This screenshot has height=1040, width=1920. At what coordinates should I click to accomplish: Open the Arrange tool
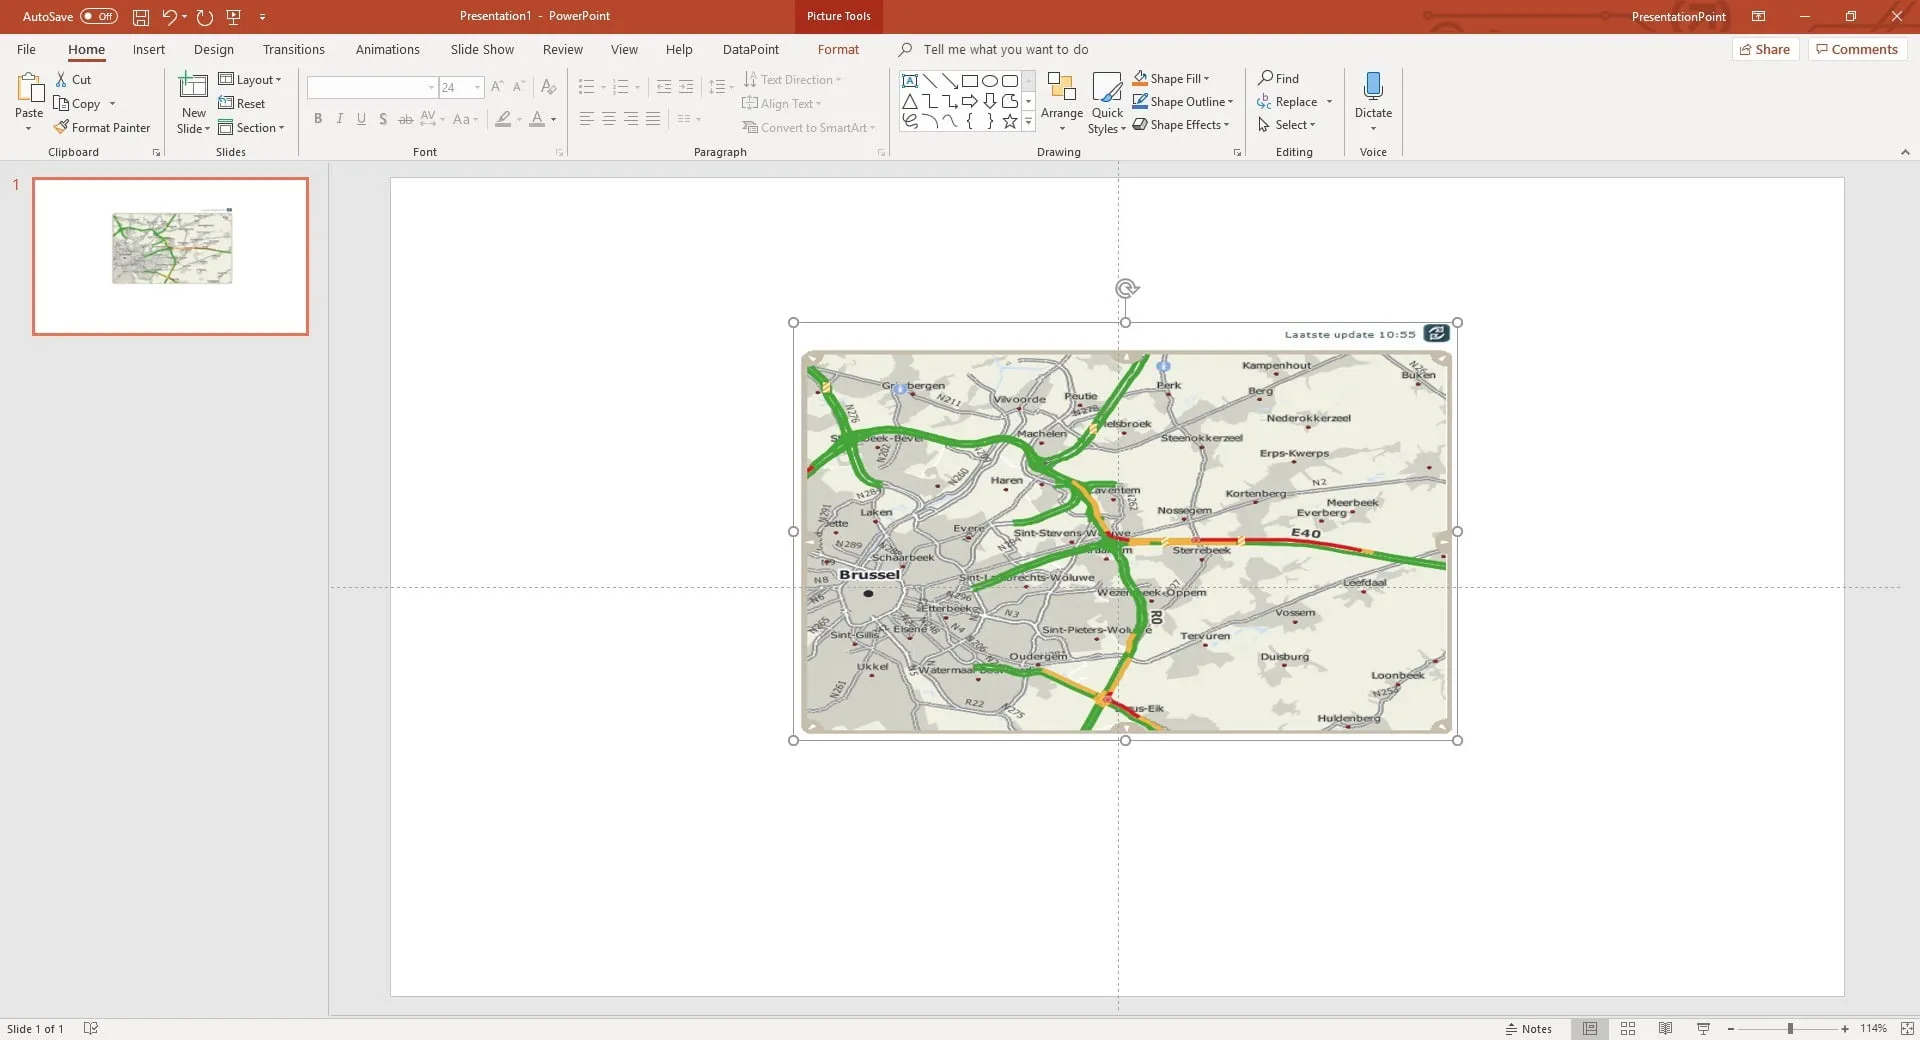(x=1061, y=102)
